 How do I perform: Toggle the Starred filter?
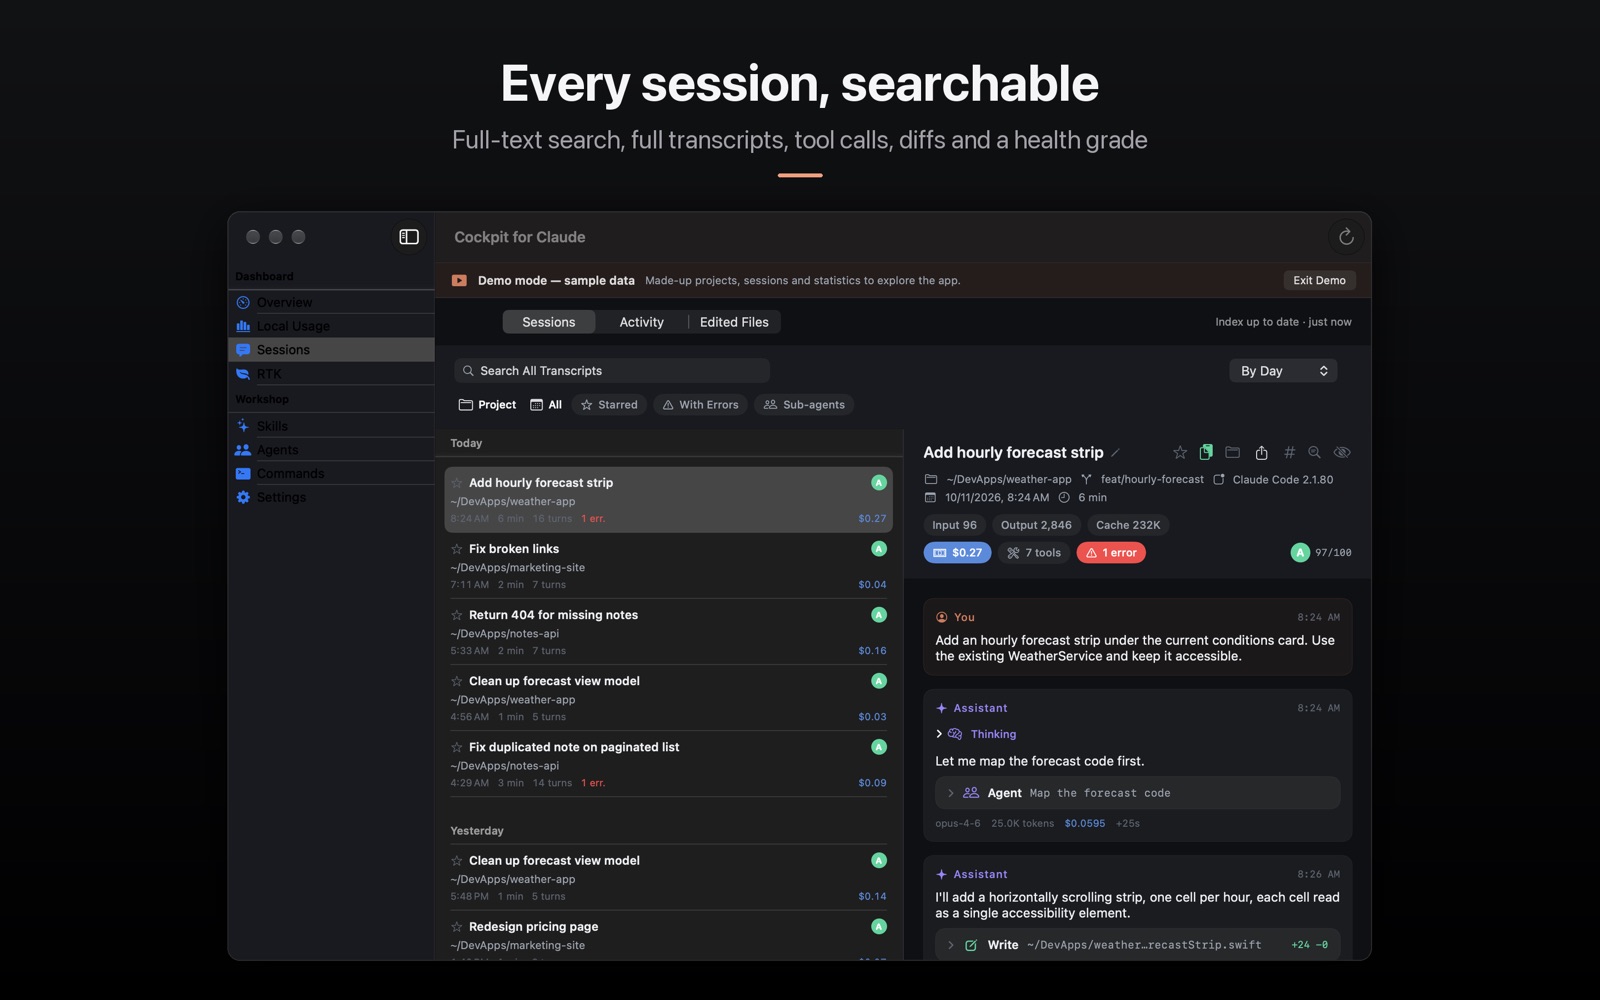point(609,405)
